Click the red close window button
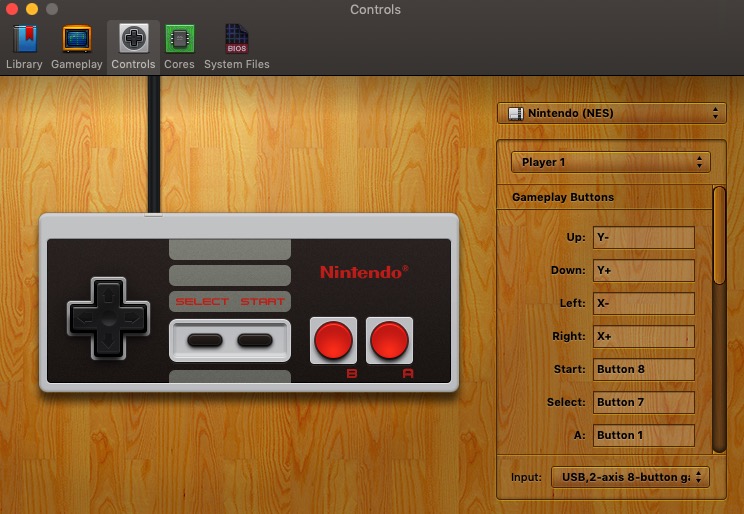This screenshot has height=514, width=744. click(12, 9)
